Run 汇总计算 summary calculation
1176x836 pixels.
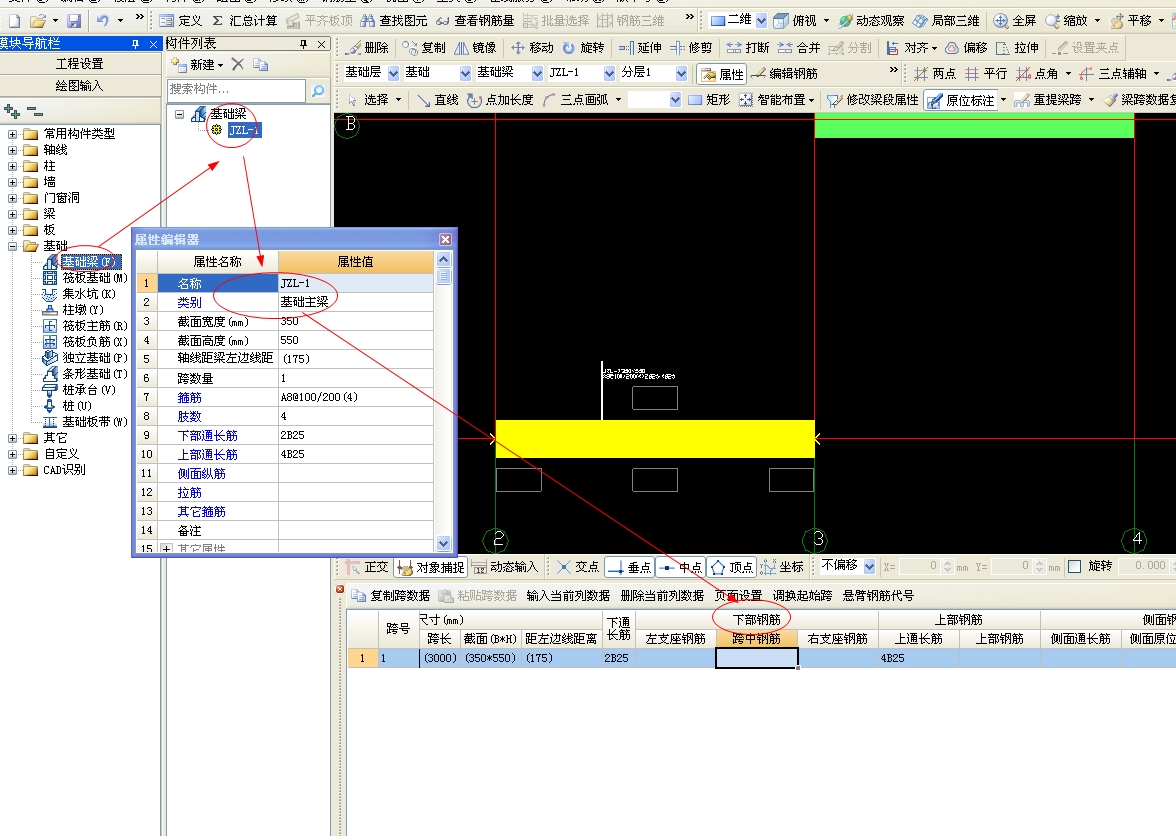(x=244, y=20)
